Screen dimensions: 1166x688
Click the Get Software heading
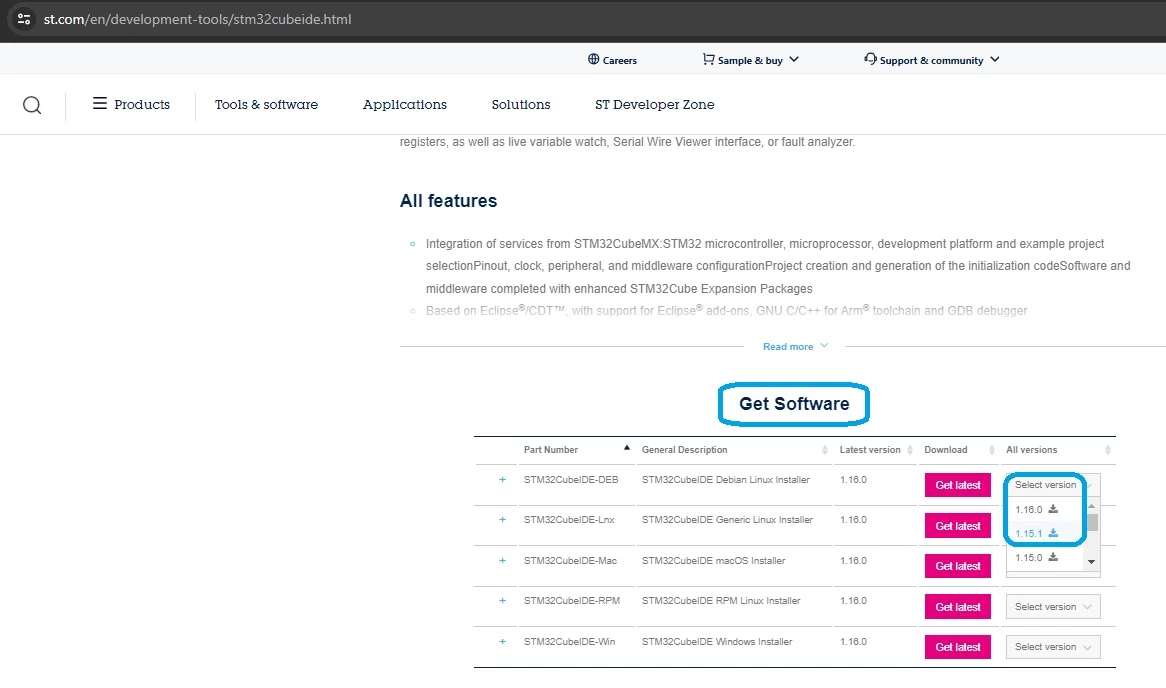click(793, 404)
